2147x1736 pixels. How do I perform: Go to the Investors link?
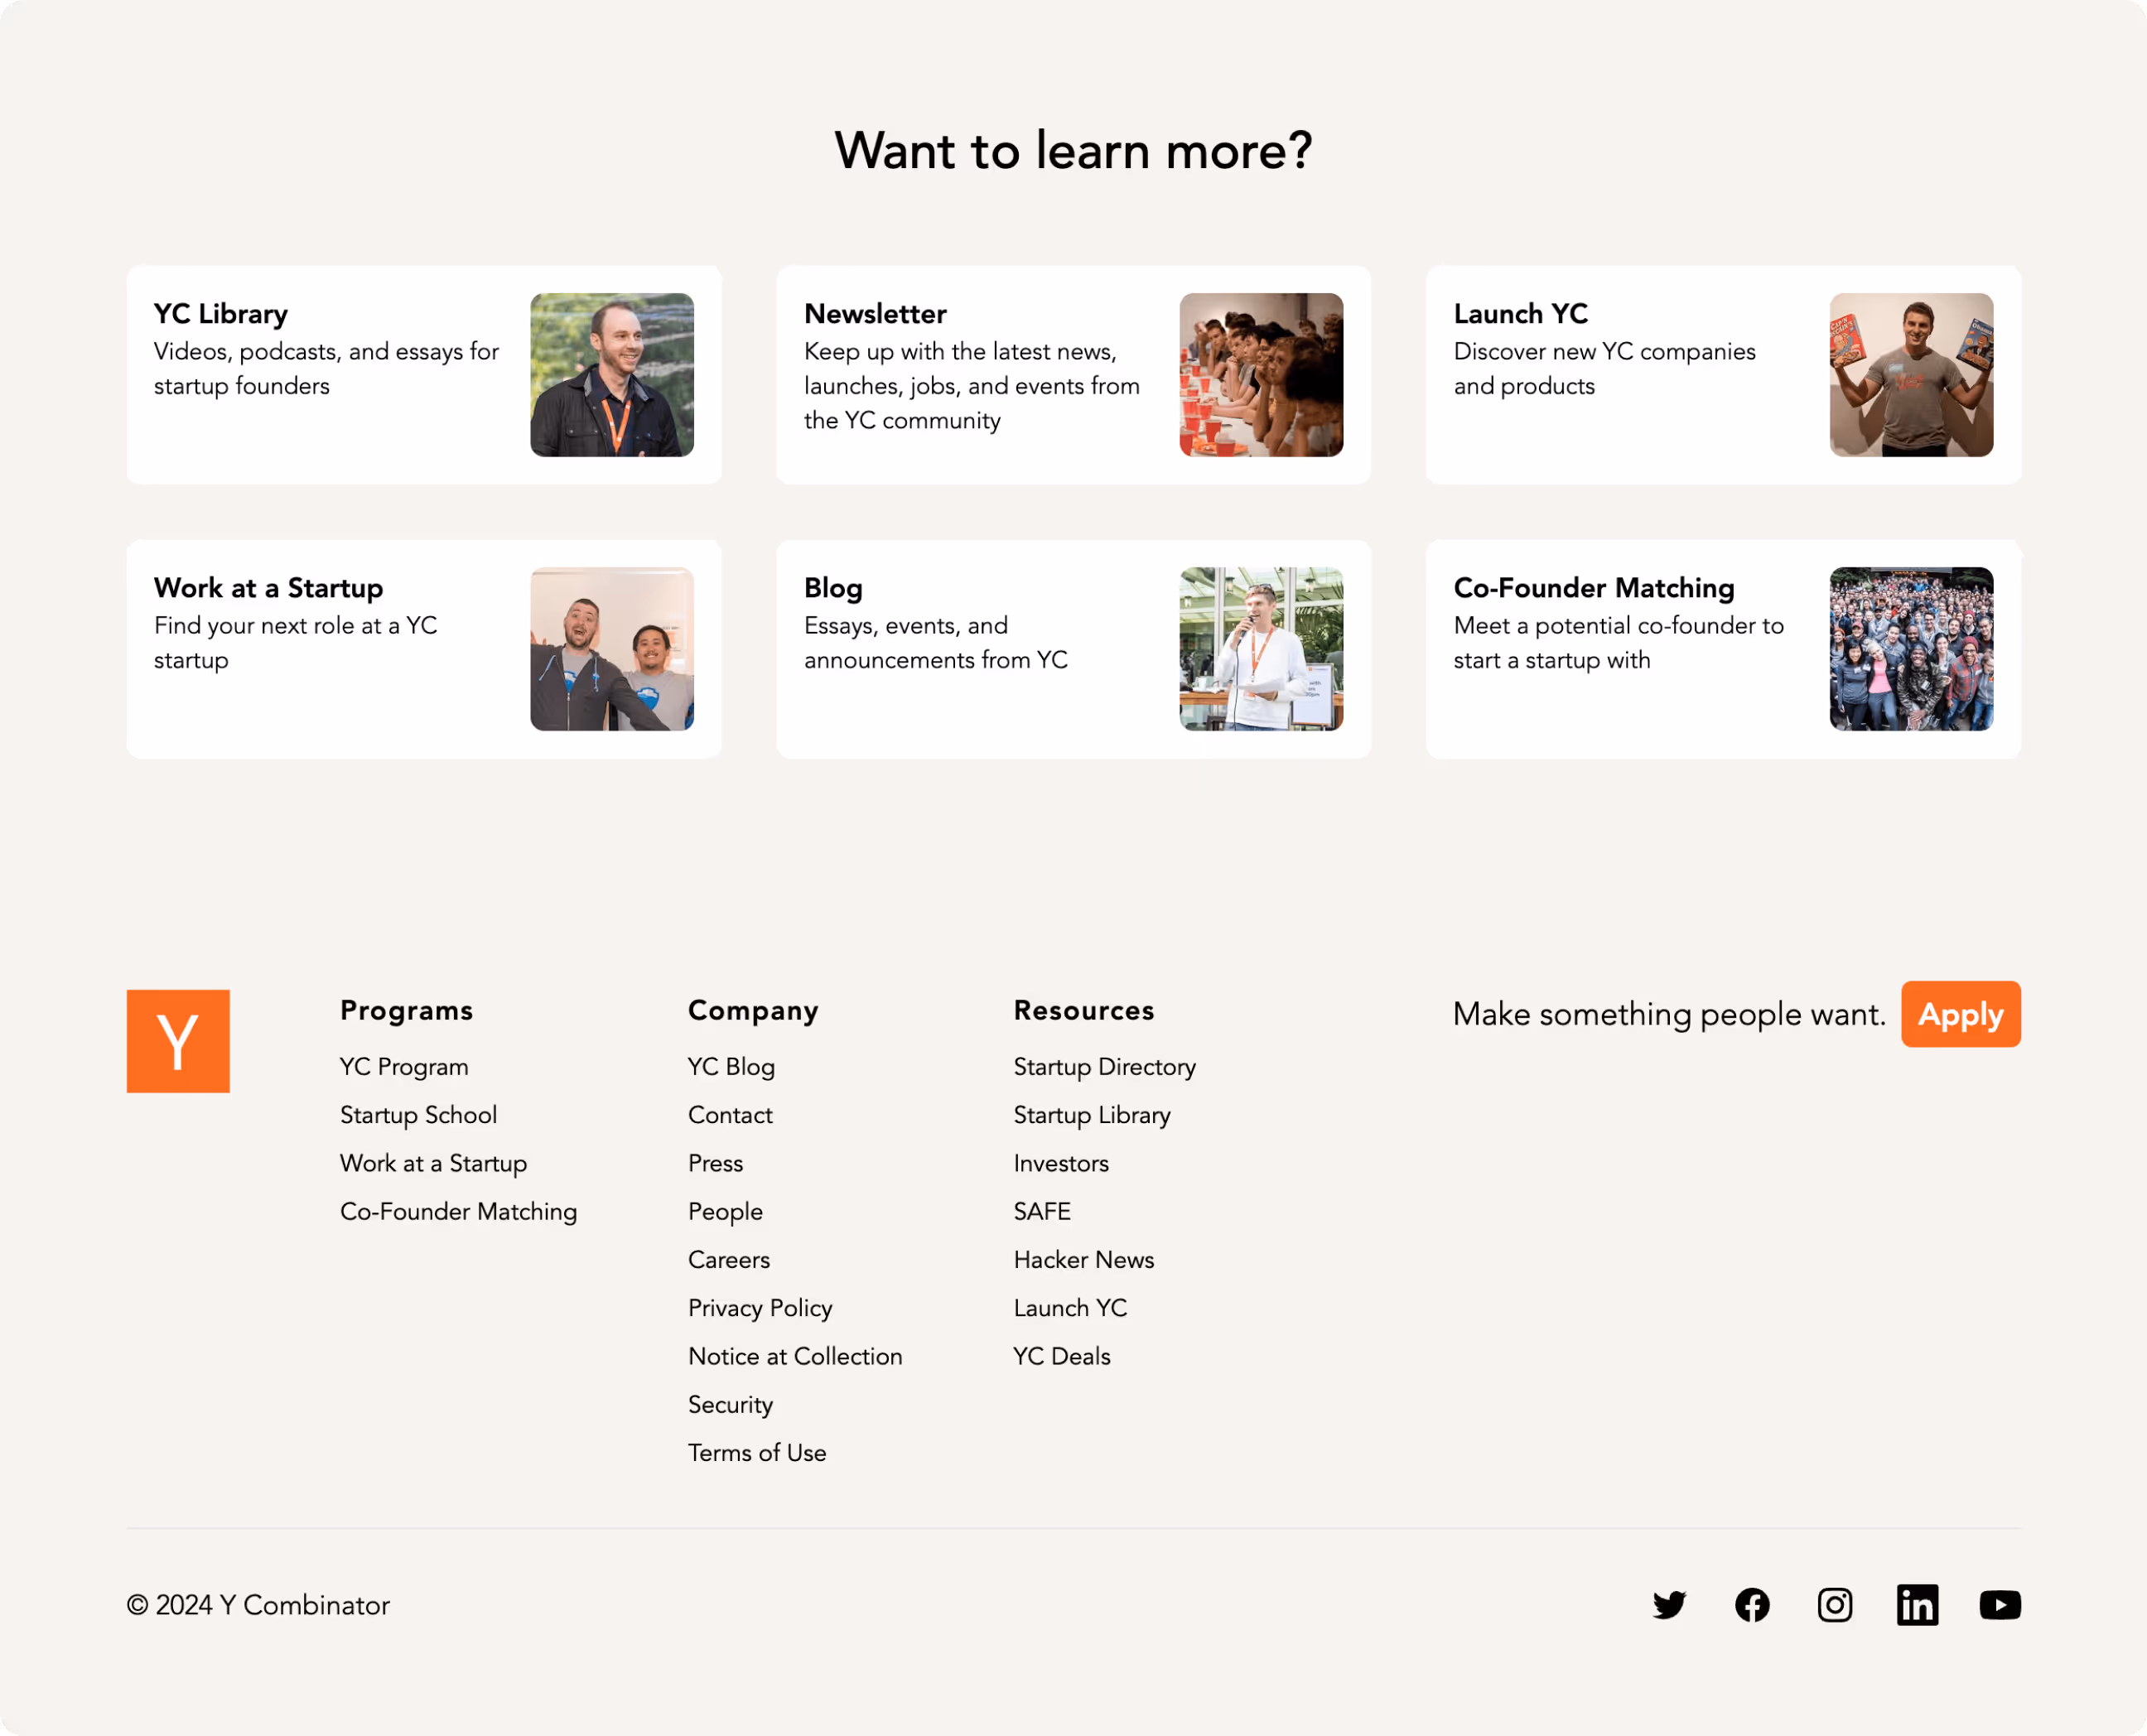point(1061,1163)
